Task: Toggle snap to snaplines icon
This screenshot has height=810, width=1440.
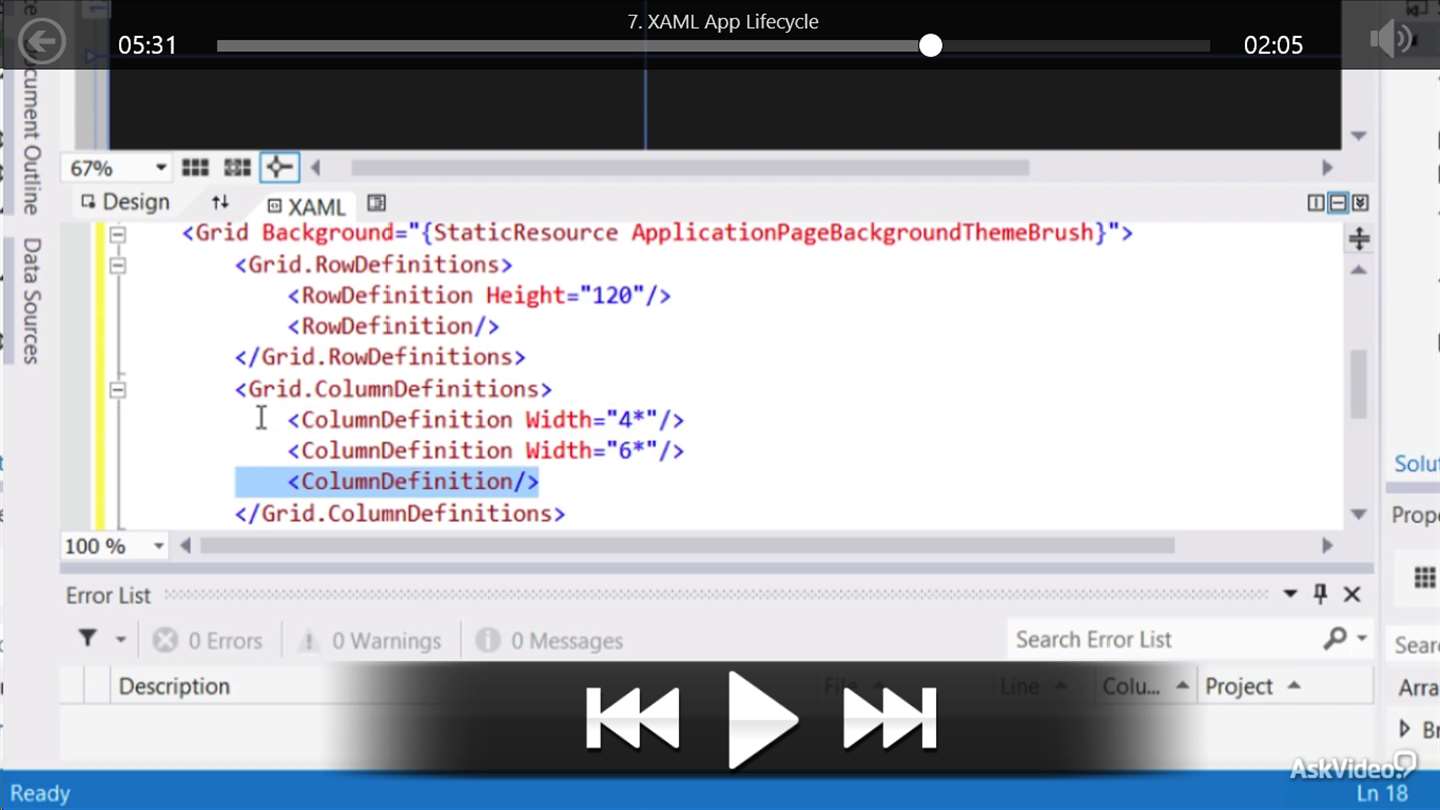Action: click(279, 168)
